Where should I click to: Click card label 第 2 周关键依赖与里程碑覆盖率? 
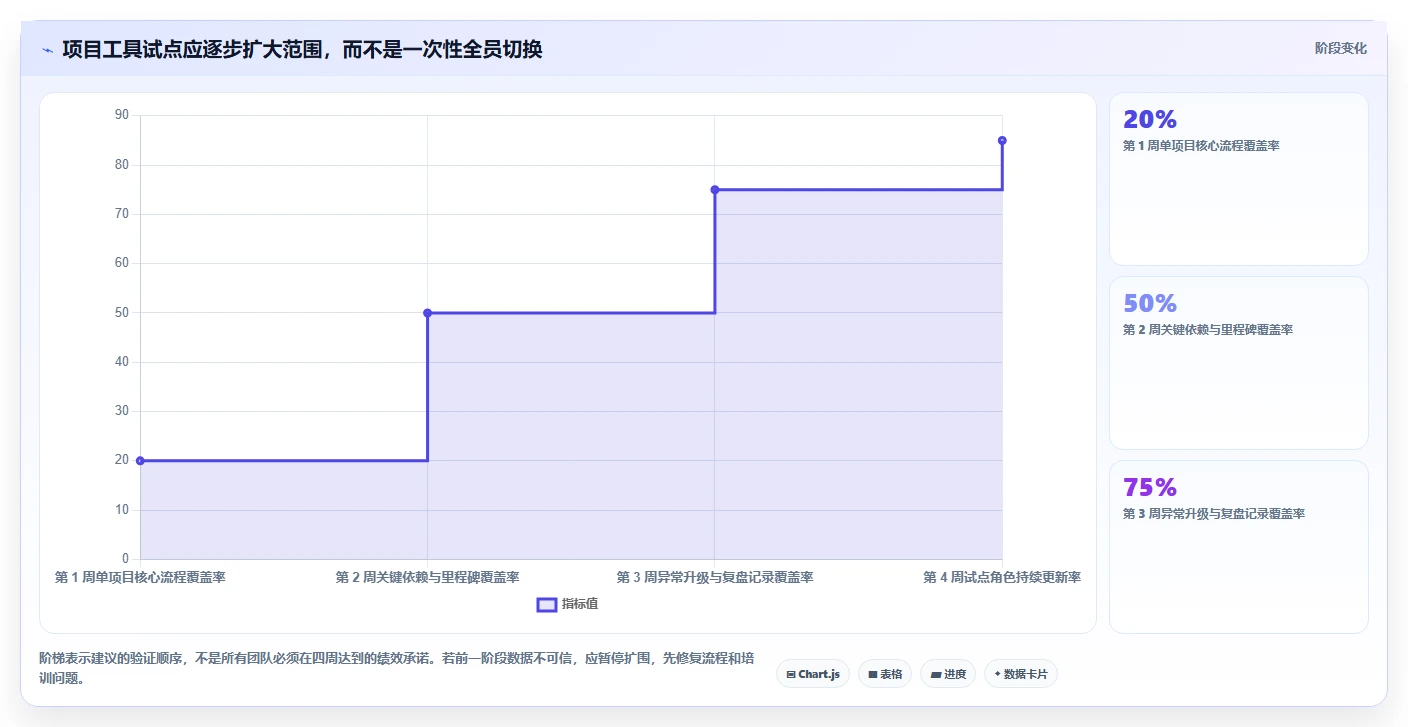point(1208,330)
